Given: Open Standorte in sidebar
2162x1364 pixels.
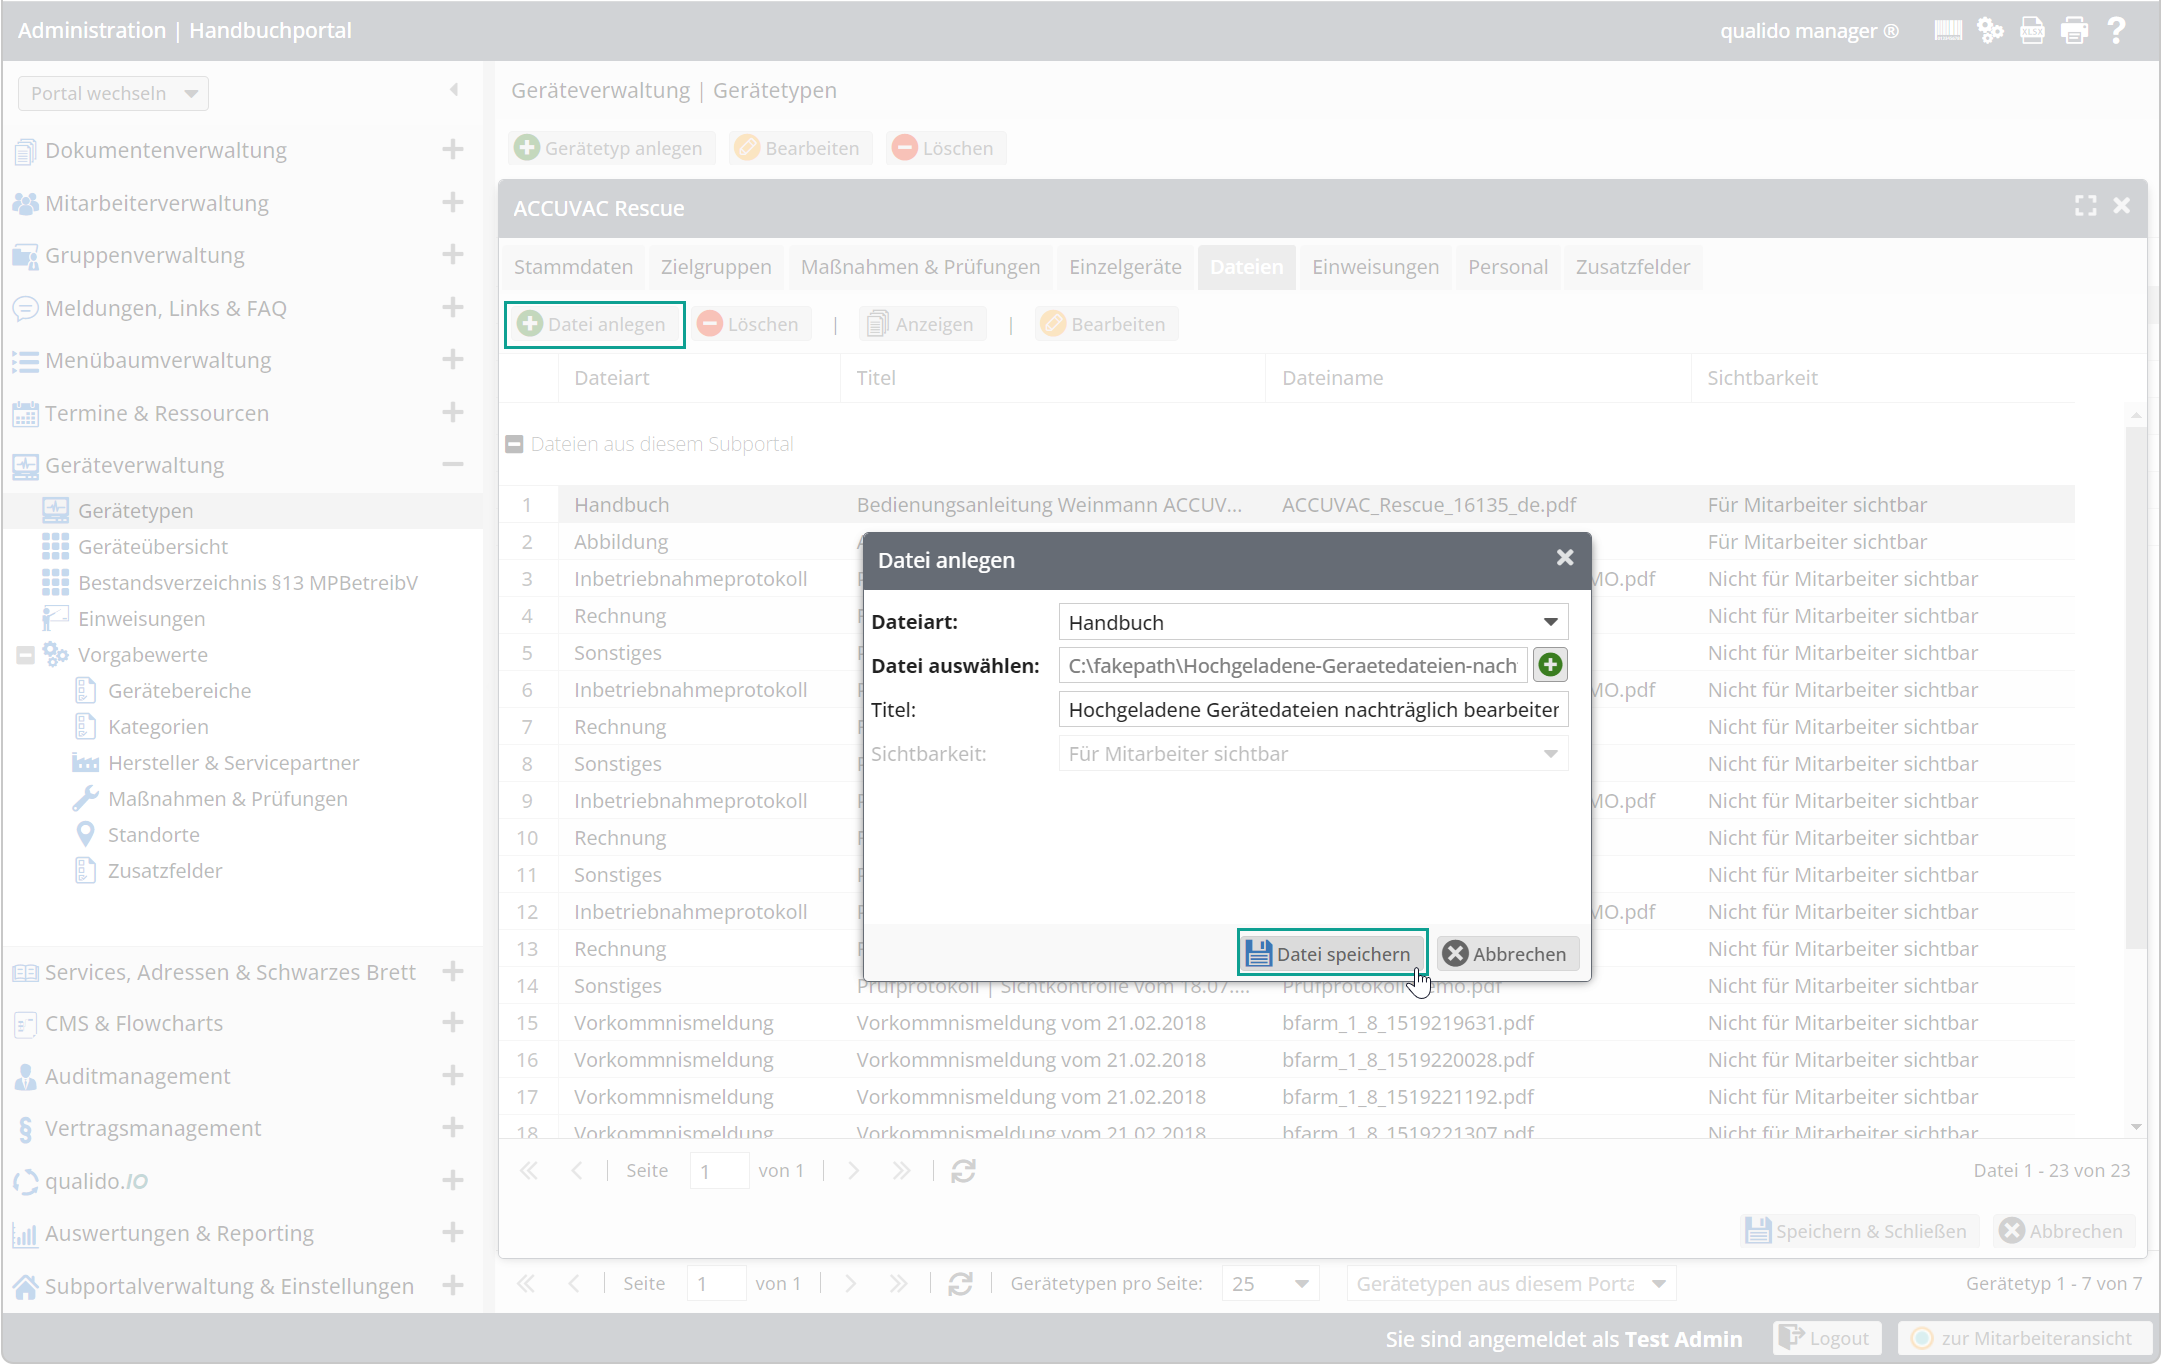Looking at the screenshot, I should 153,835.
